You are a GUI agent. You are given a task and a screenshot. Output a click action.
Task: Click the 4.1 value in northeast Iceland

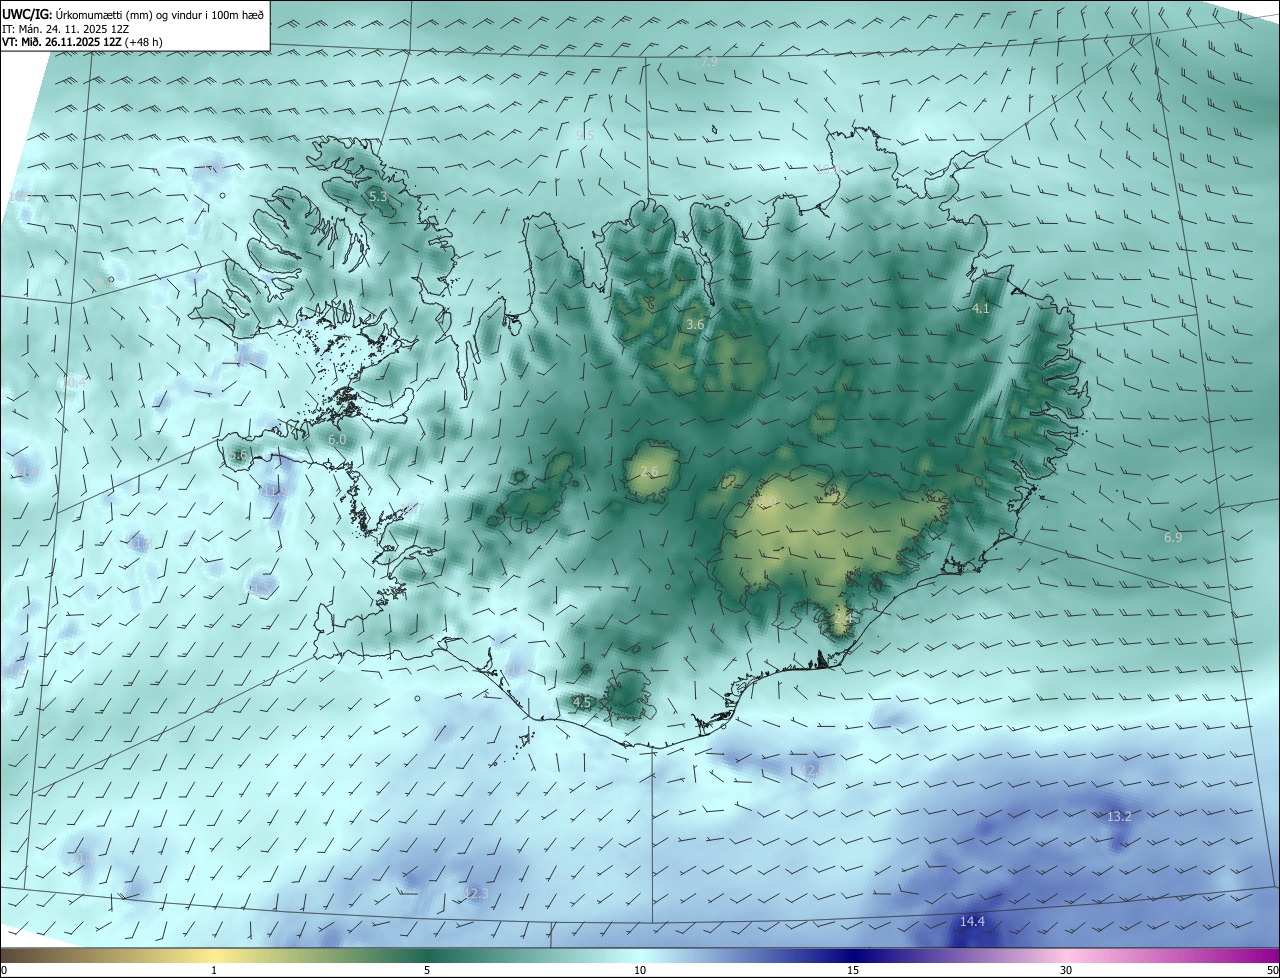click(x=980, y=310)
